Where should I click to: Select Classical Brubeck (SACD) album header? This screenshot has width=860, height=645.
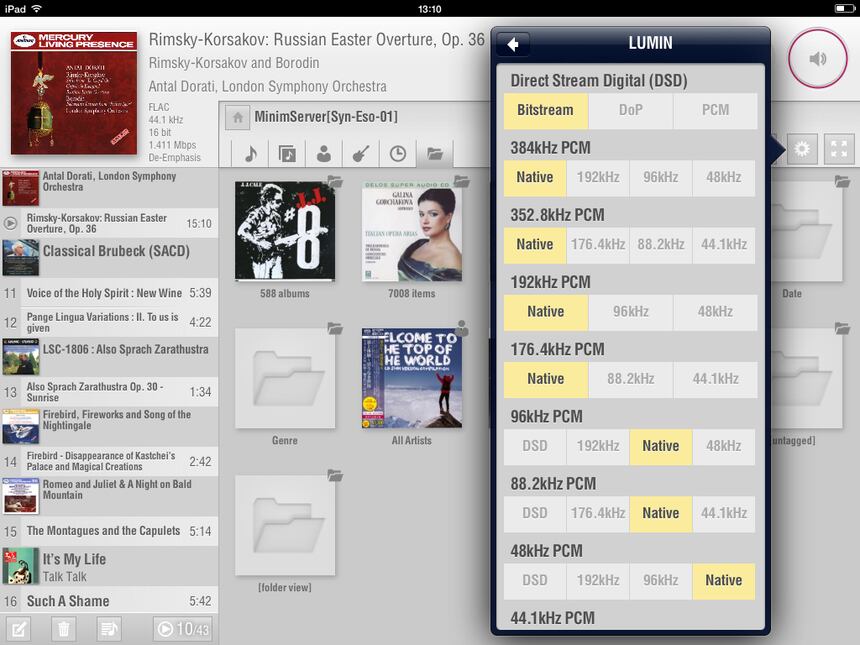pos(109,258)
